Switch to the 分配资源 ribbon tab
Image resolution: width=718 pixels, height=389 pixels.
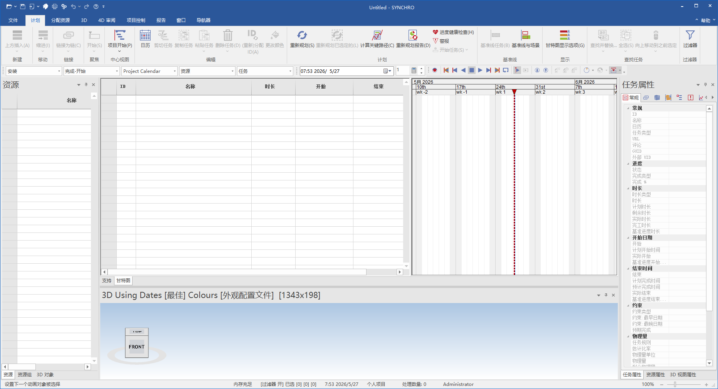tap(60, 20)
